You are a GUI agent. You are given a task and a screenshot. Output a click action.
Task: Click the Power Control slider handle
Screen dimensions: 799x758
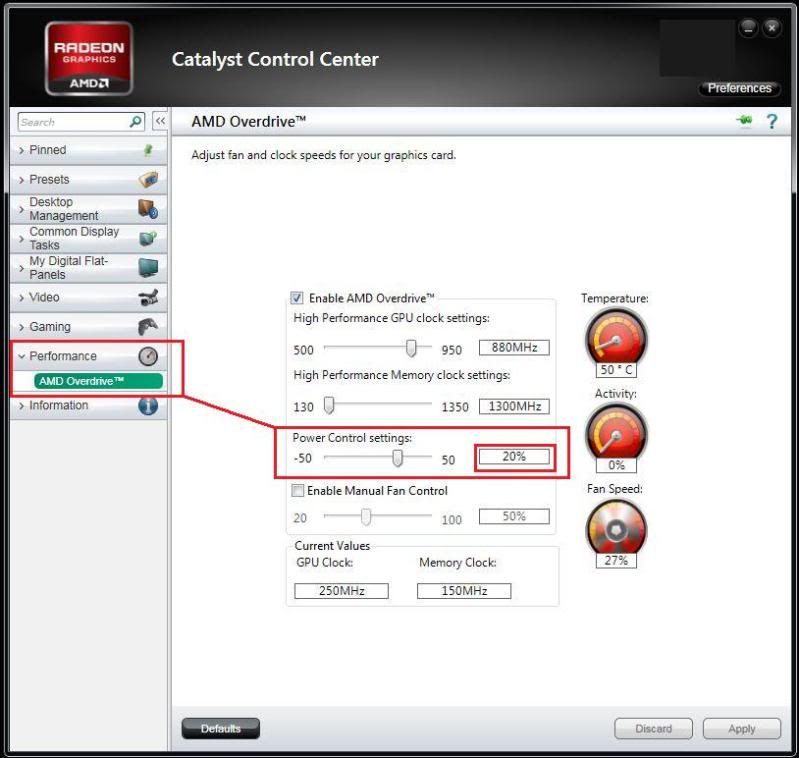pos(397,457)
